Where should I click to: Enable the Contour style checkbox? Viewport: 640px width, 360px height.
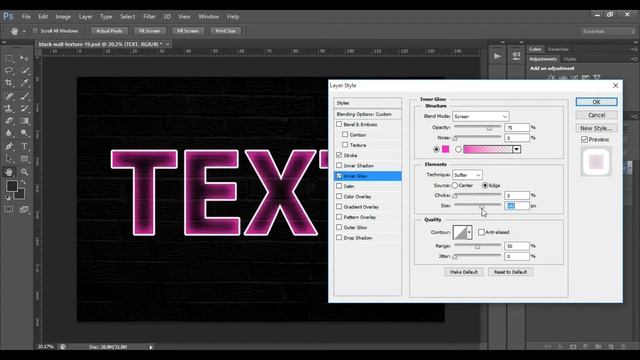(x=345, y=134)
